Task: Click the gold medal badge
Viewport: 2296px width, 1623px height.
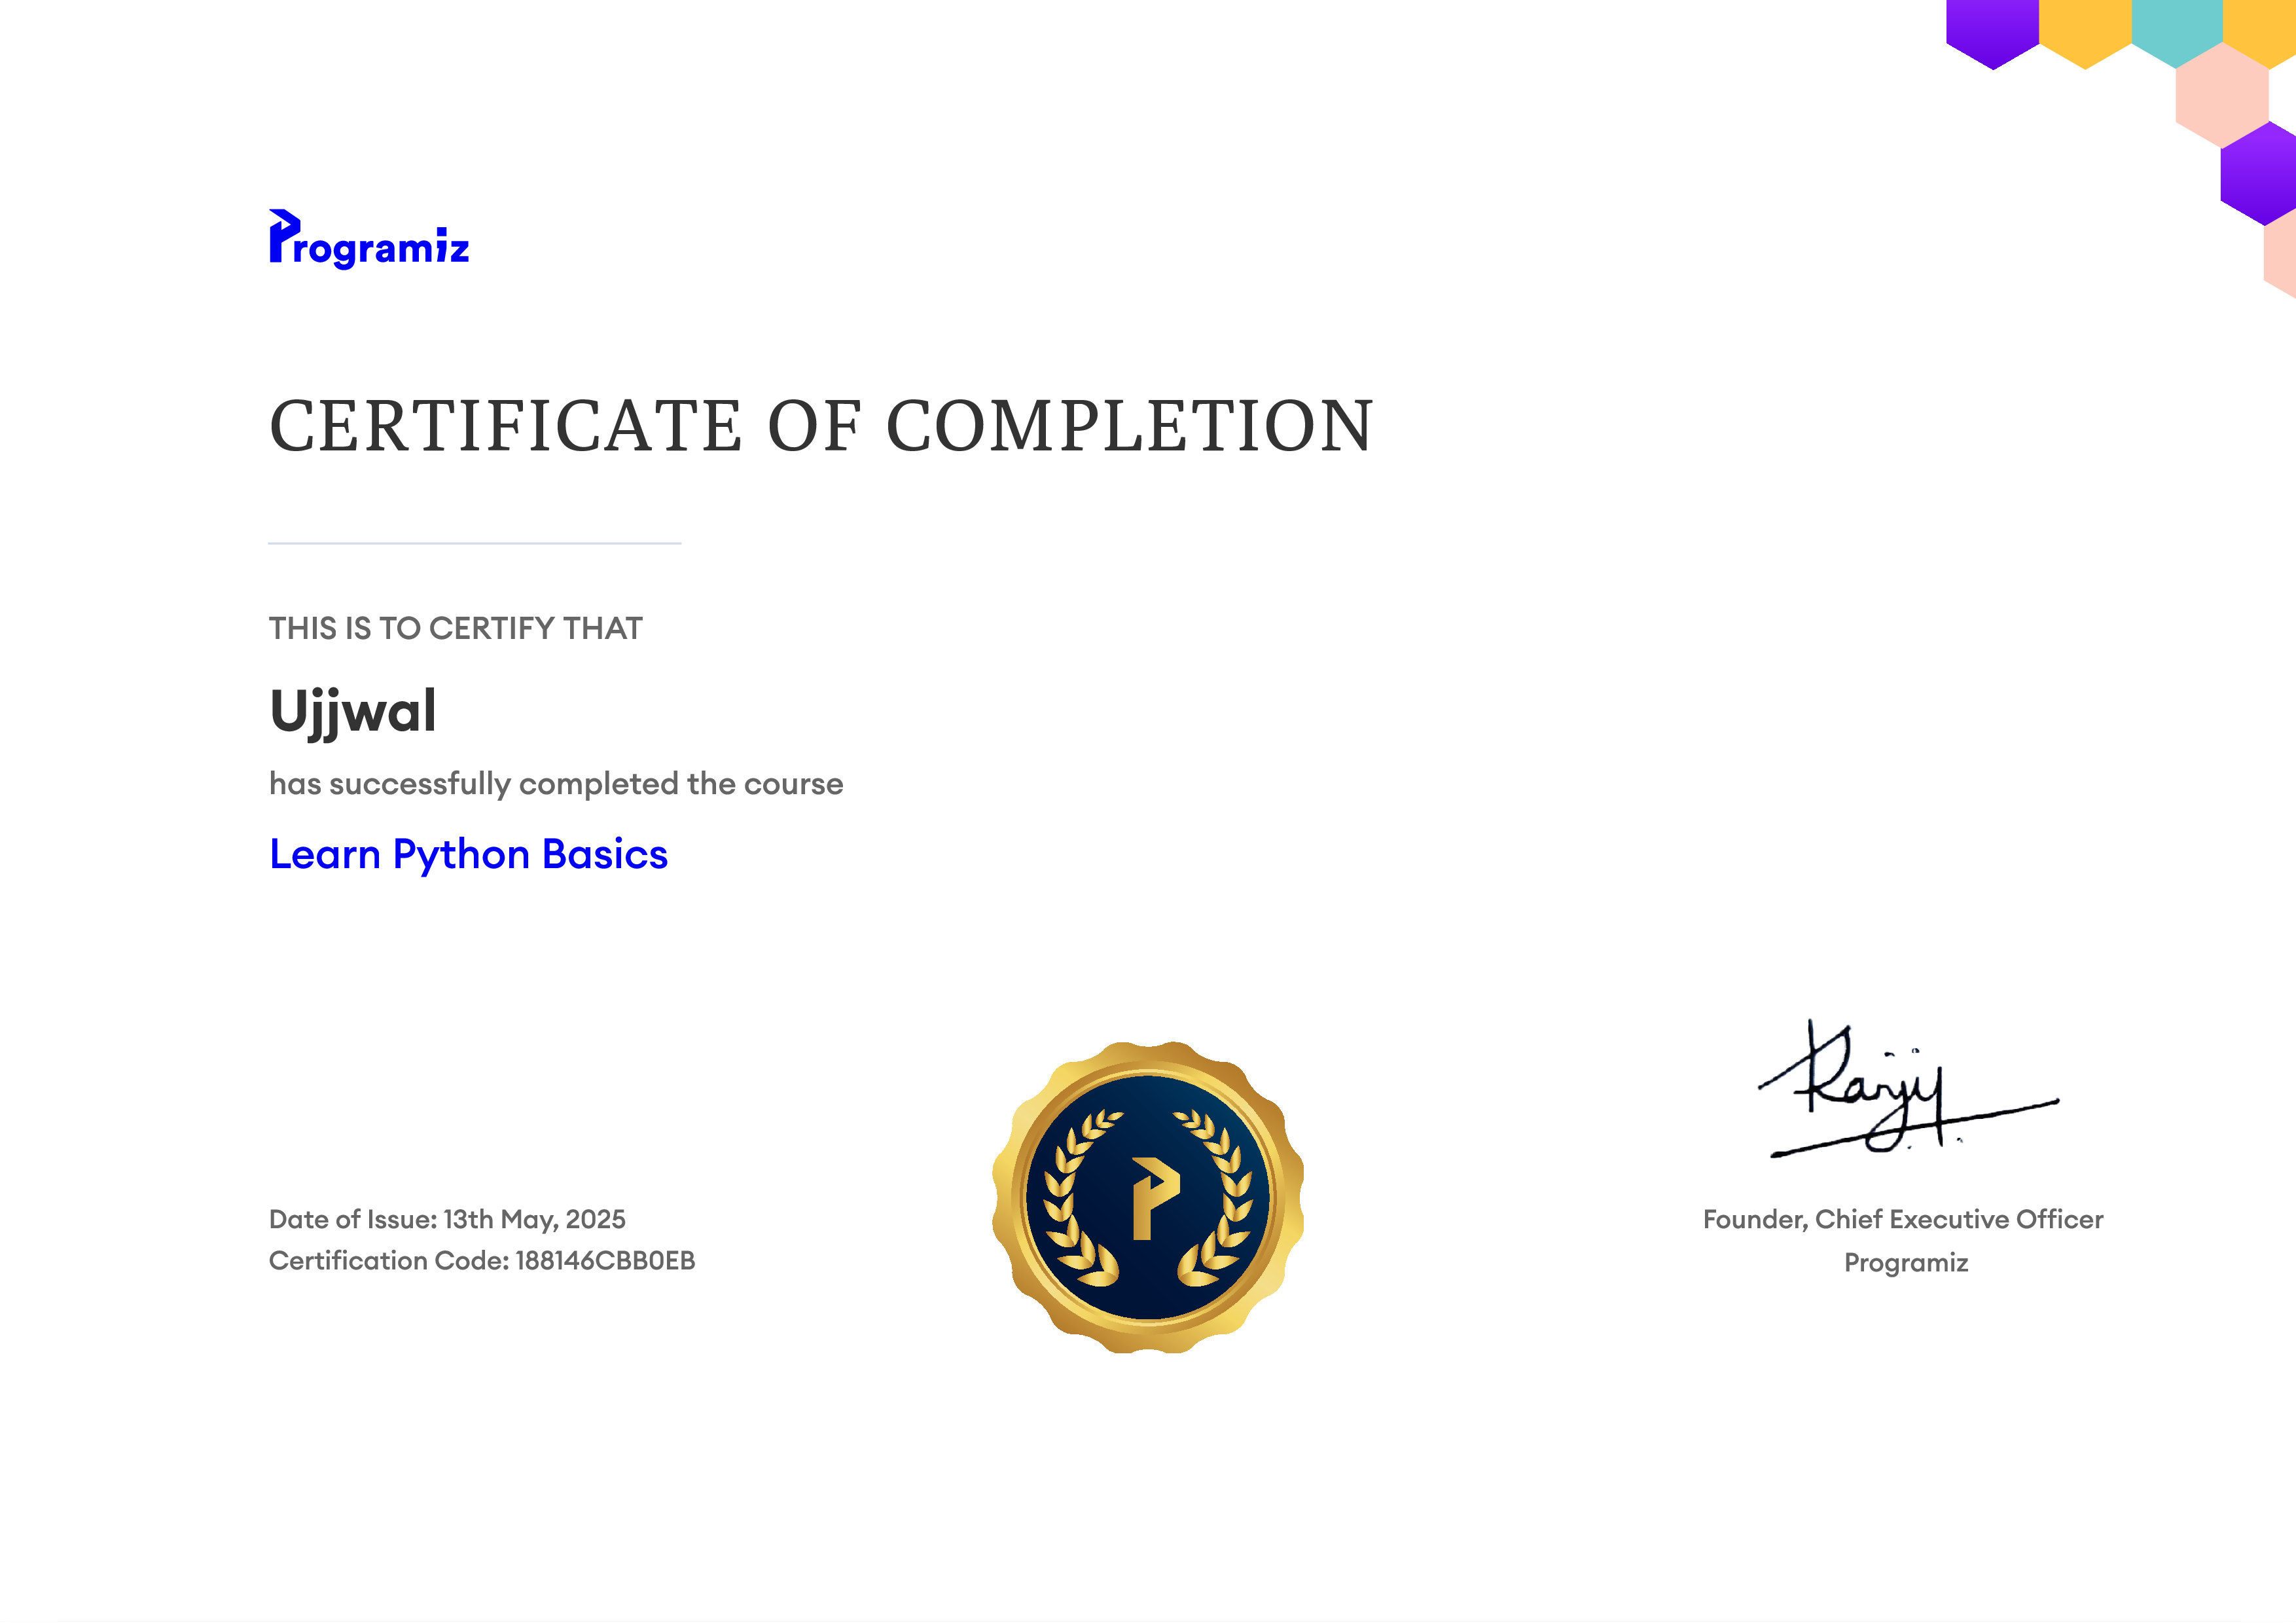Action: pos(1148,1197)
